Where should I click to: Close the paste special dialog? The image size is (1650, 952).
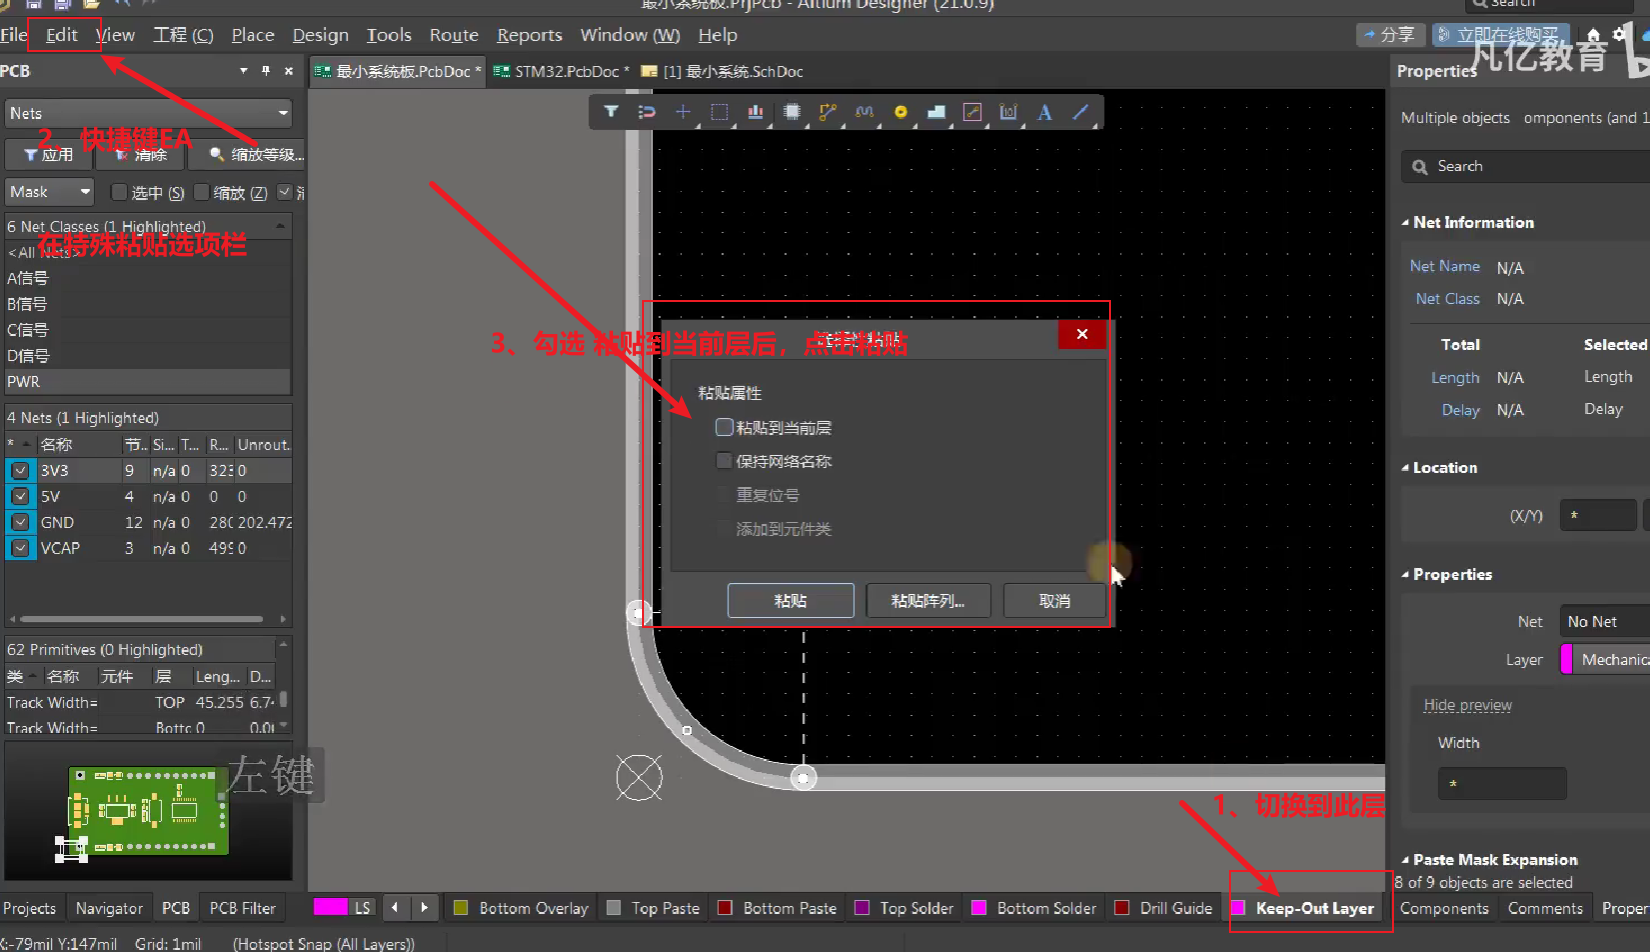tap(1082, 334)
